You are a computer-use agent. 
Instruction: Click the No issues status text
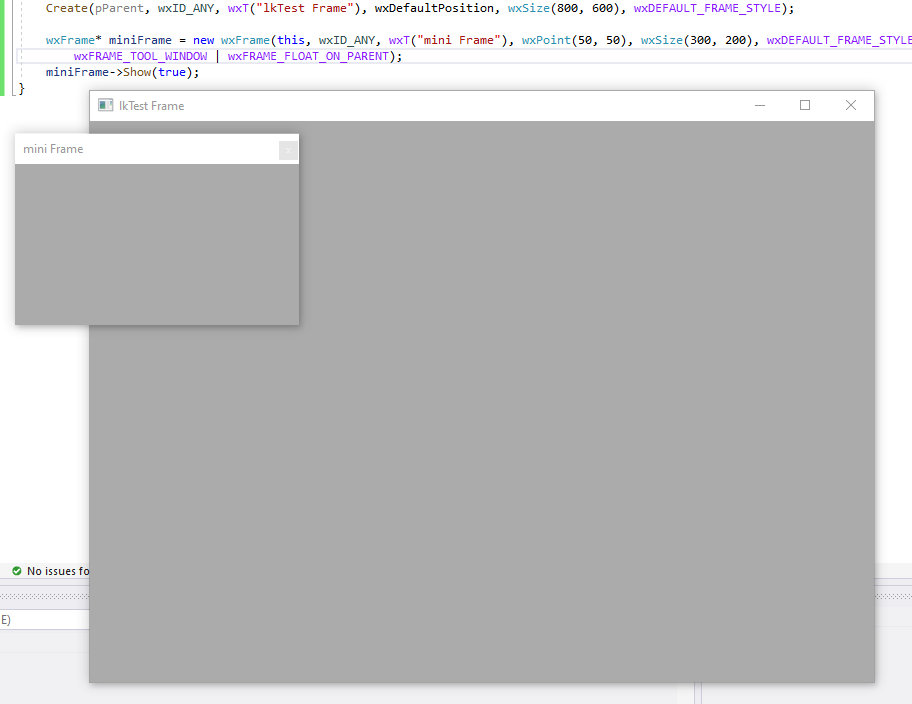pos(58,571)
